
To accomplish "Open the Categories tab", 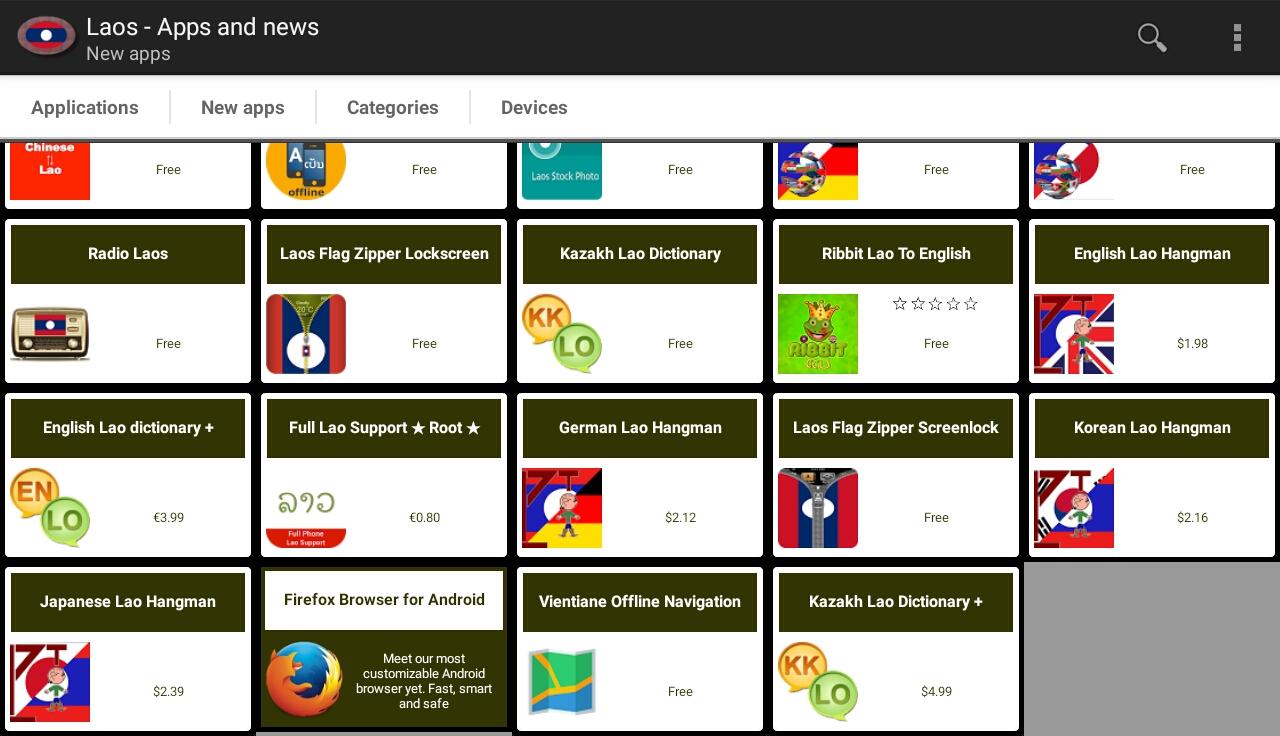I will pyautogui.click(x=393, y=107).
